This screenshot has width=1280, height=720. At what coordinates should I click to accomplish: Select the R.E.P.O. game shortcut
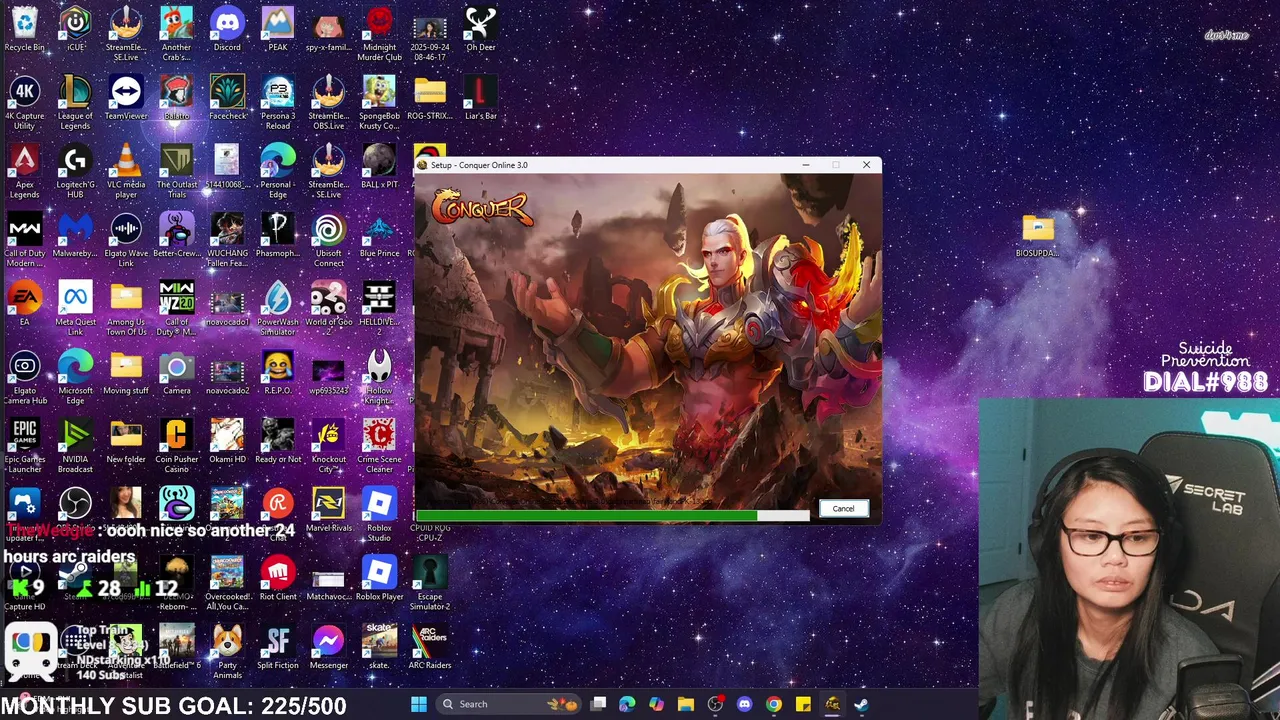[278, 373]
